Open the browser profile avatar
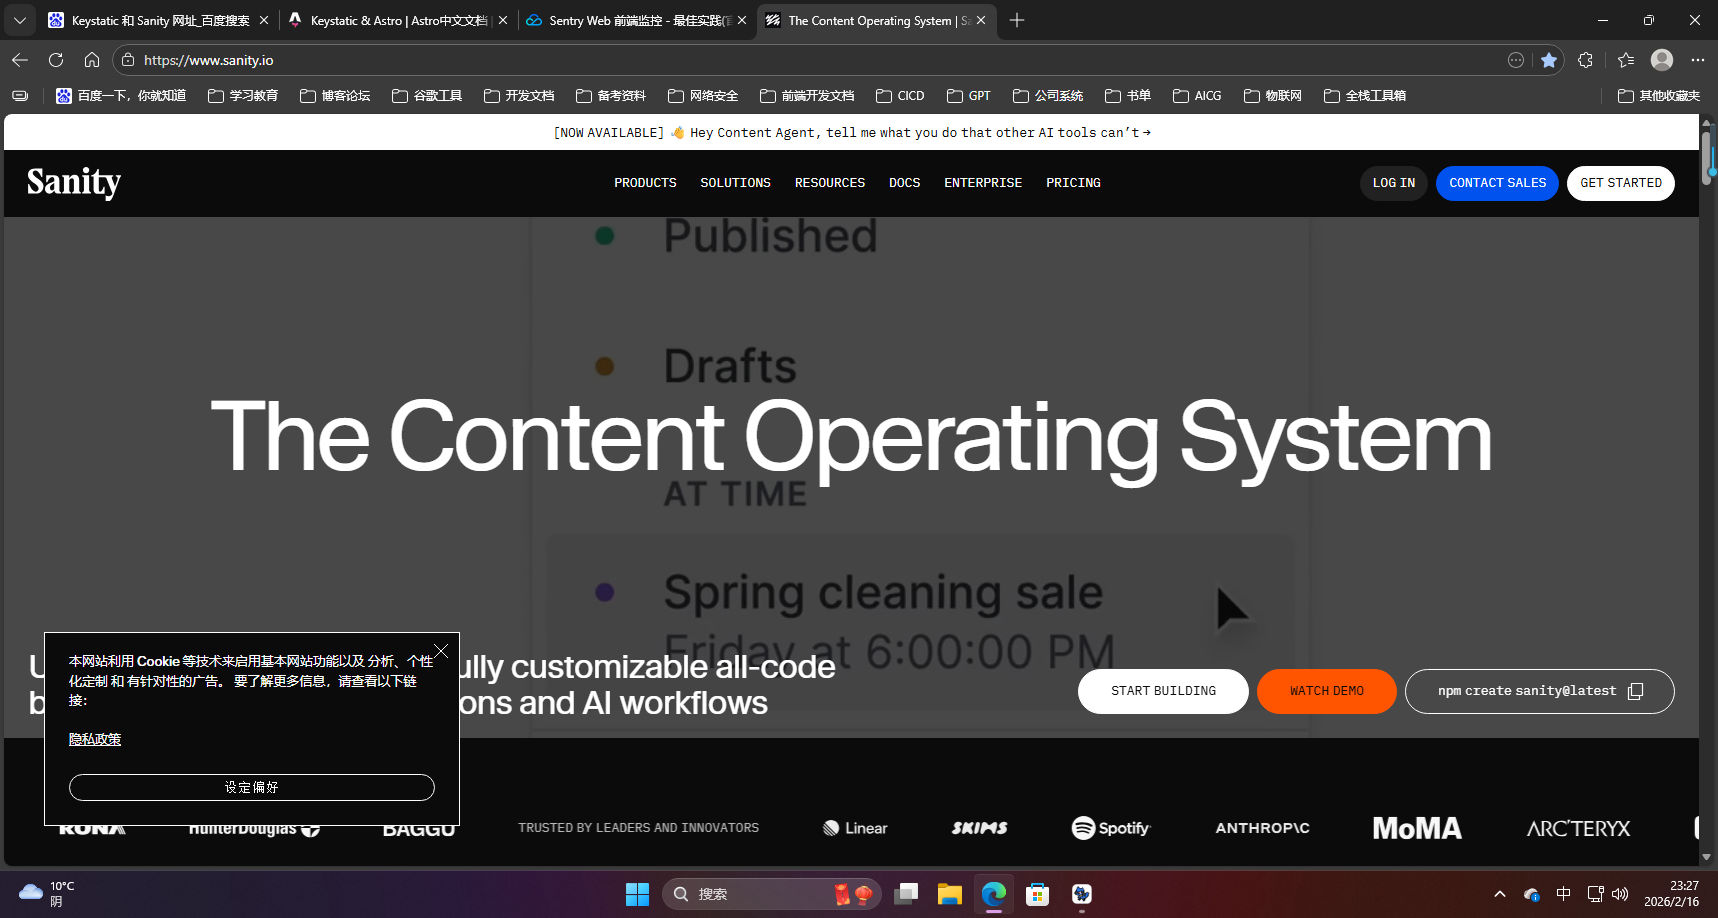 (1662, 60)
